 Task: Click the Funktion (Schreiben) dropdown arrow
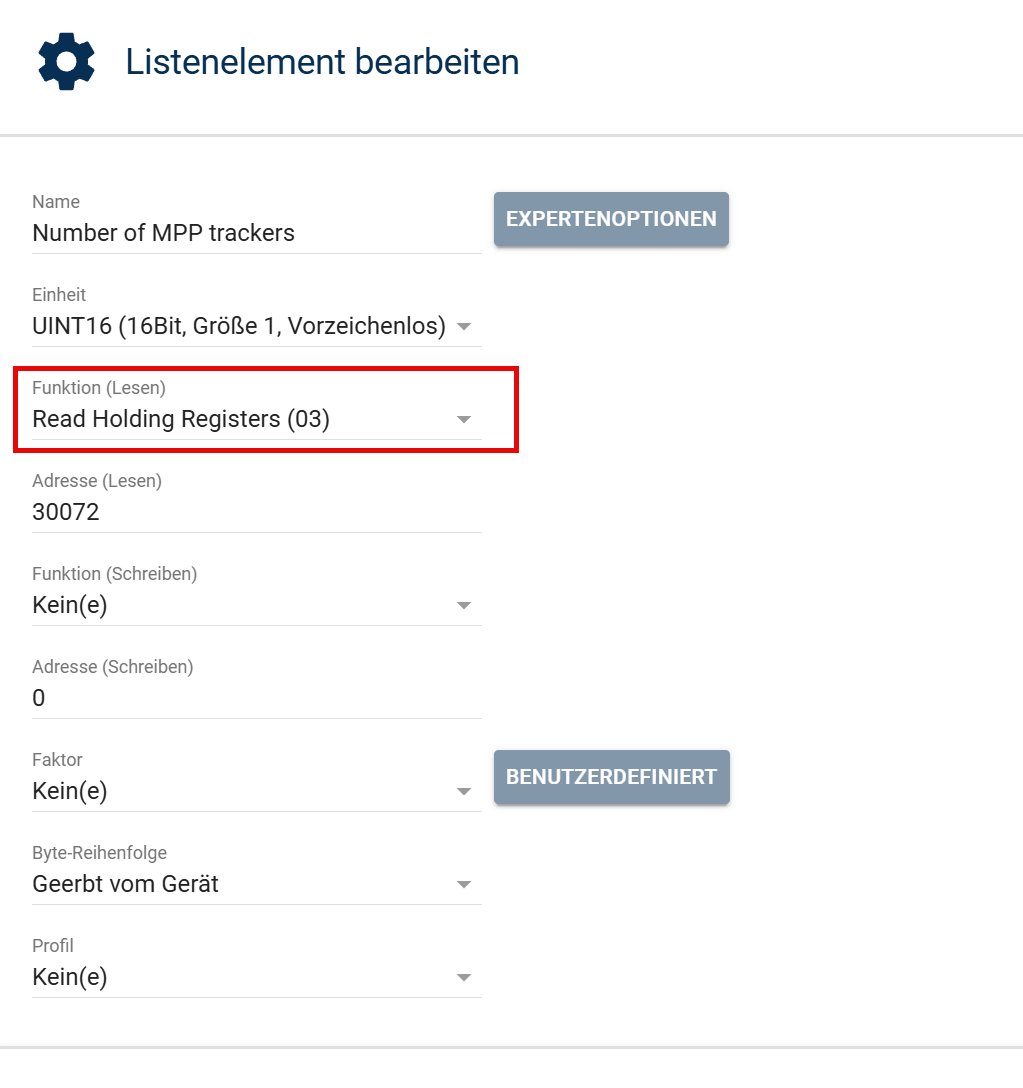point(463,606)
